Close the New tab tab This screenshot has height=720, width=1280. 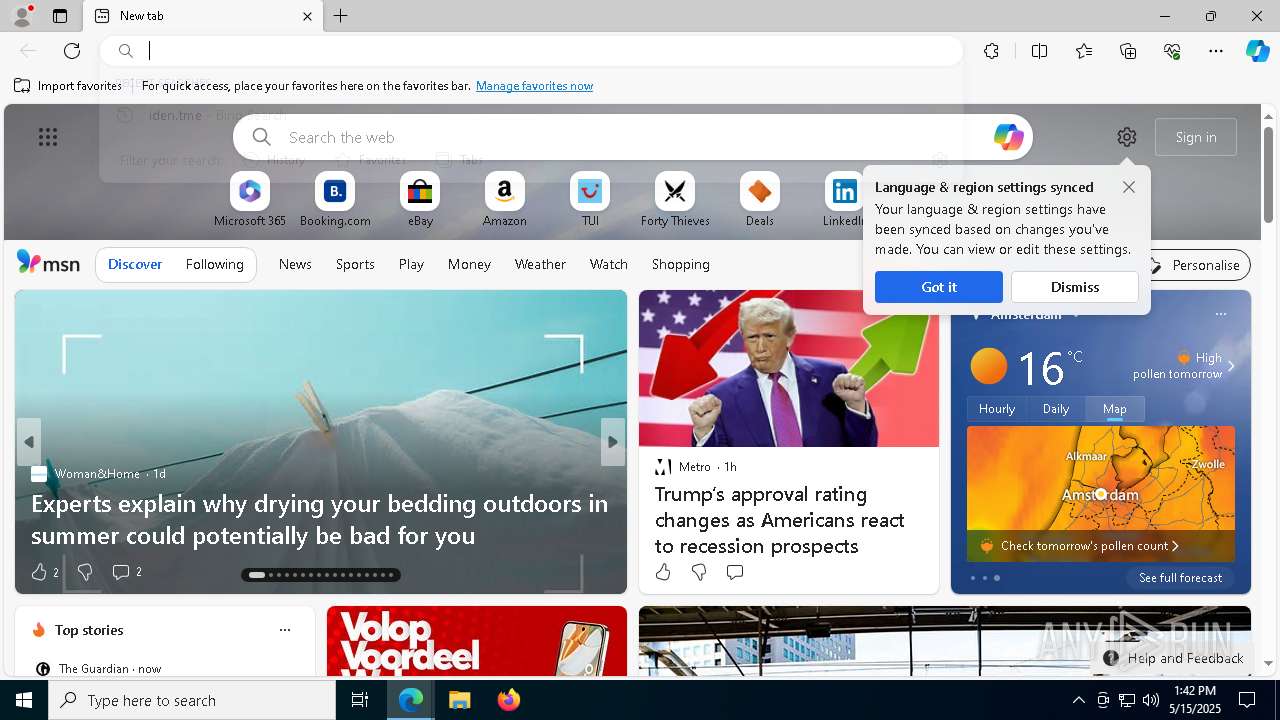307,16
